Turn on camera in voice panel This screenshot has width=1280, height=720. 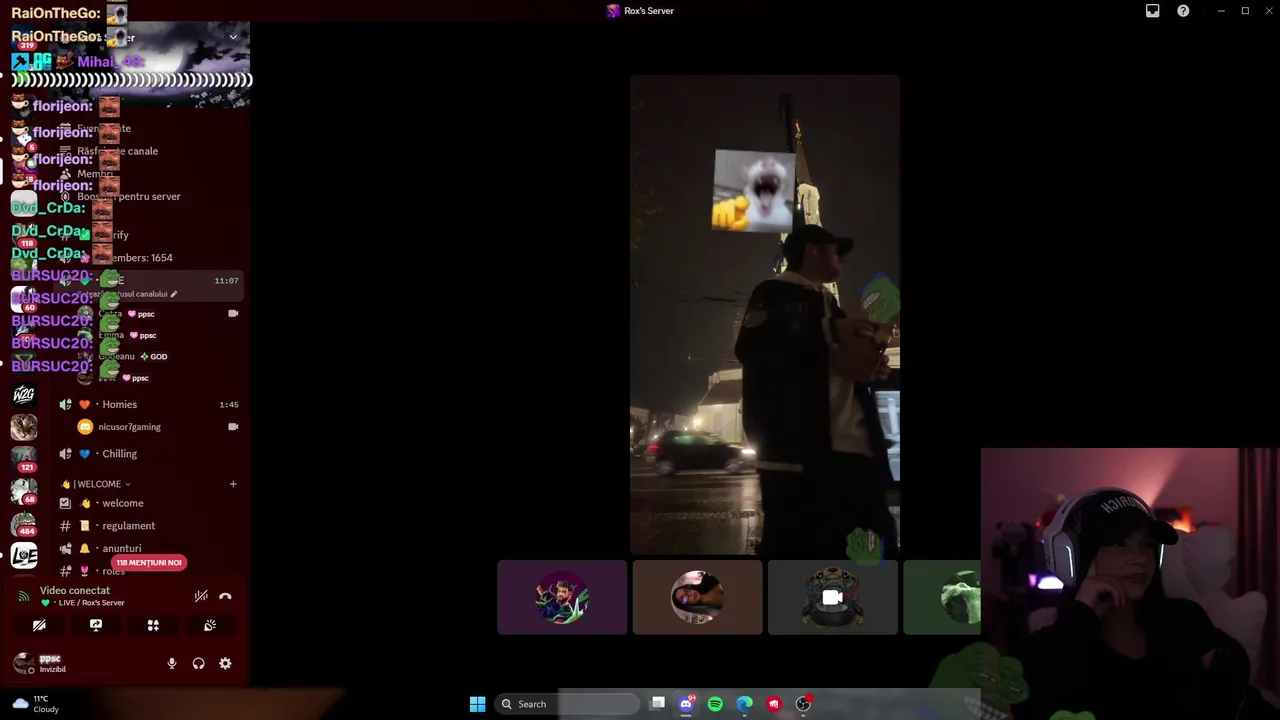[x=39, y=625]
